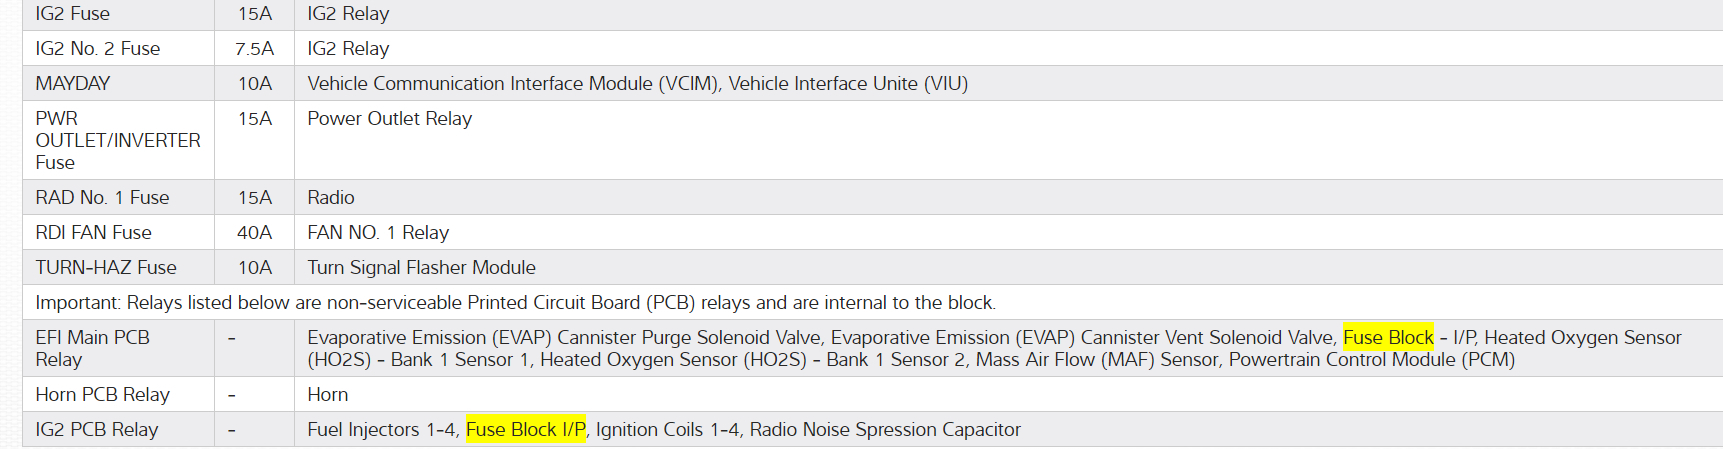The width and height of the screenshot is (1723, 449).
Task: Click the RDI FAN Fuse name
Action: [x=93, y=233]
